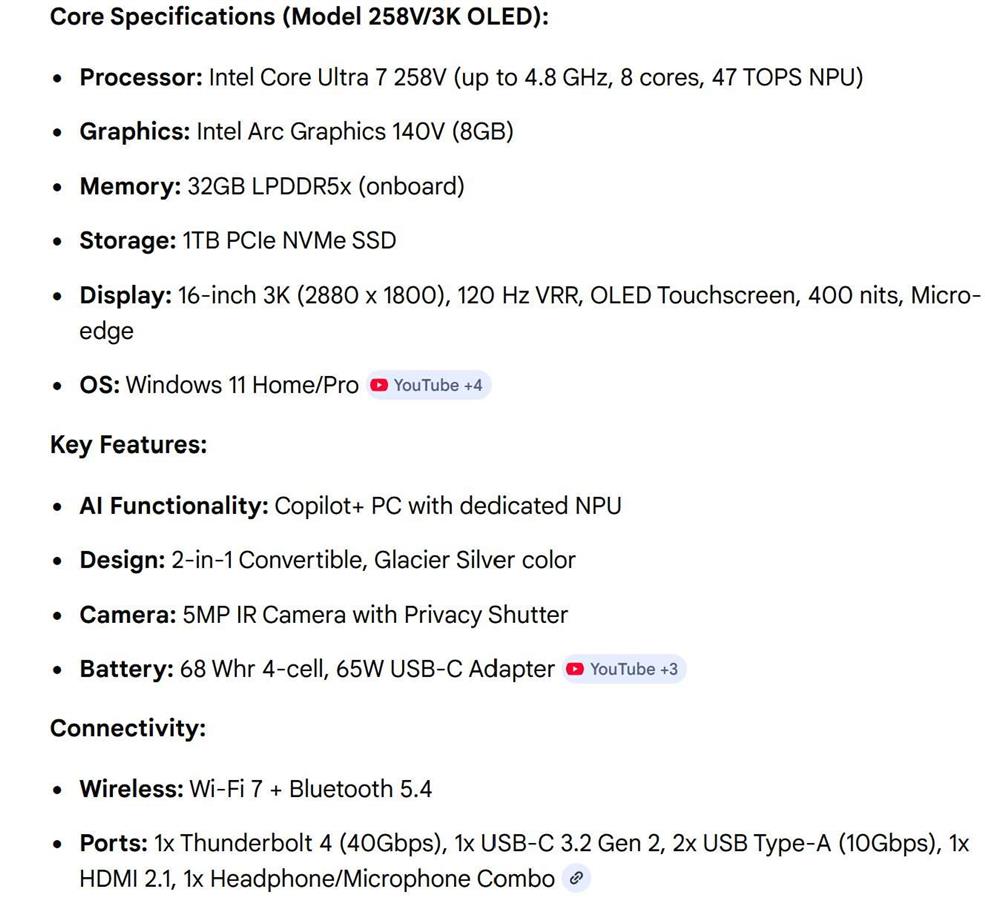Open the YouTube +3 source chip
Screen dimensions: 985x900
(x=625, y=669)
